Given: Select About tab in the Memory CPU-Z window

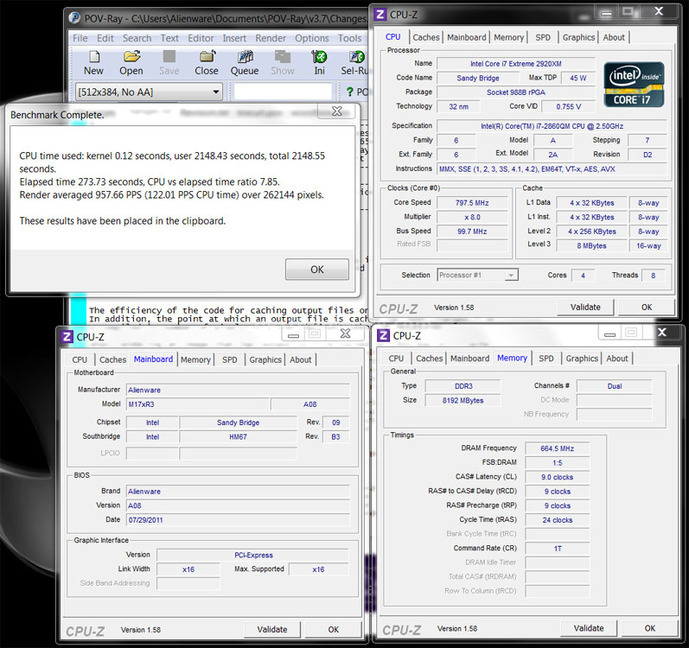Looking at the screenshot, I should tap(617, 358).
